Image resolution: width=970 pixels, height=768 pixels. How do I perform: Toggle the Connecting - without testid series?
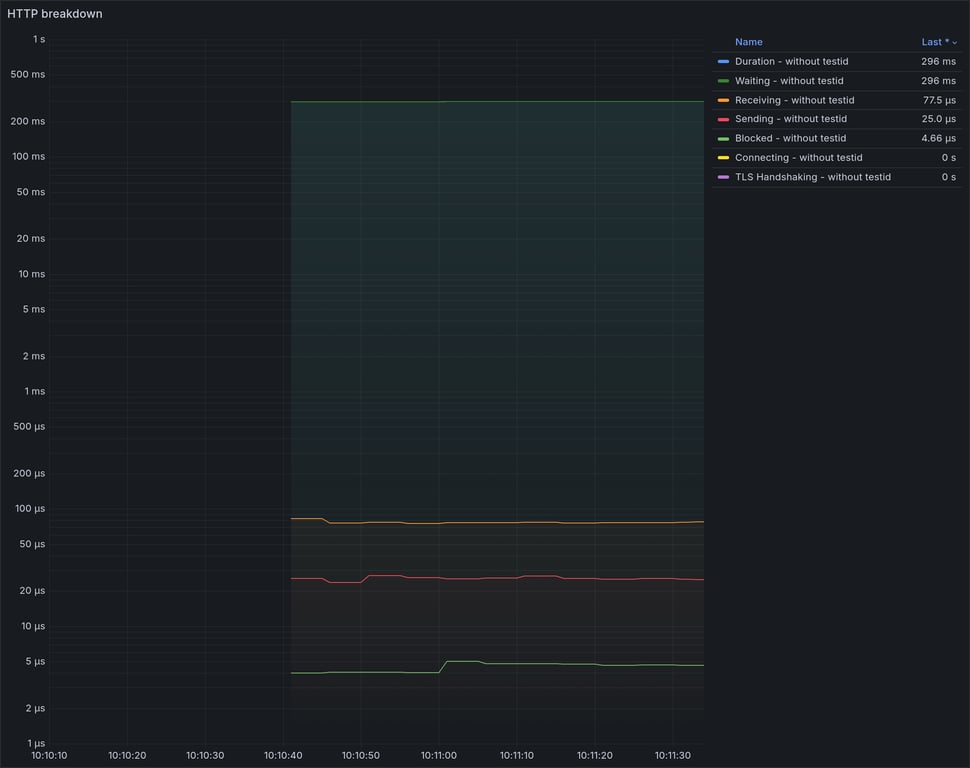point(798,157)
